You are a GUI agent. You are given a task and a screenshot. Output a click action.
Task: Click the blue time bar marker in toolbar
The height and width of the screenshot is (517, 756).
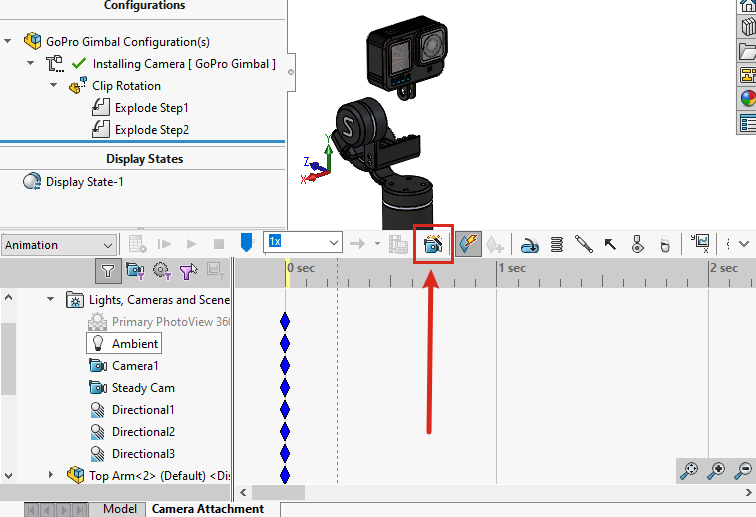[x=246, y=243]
